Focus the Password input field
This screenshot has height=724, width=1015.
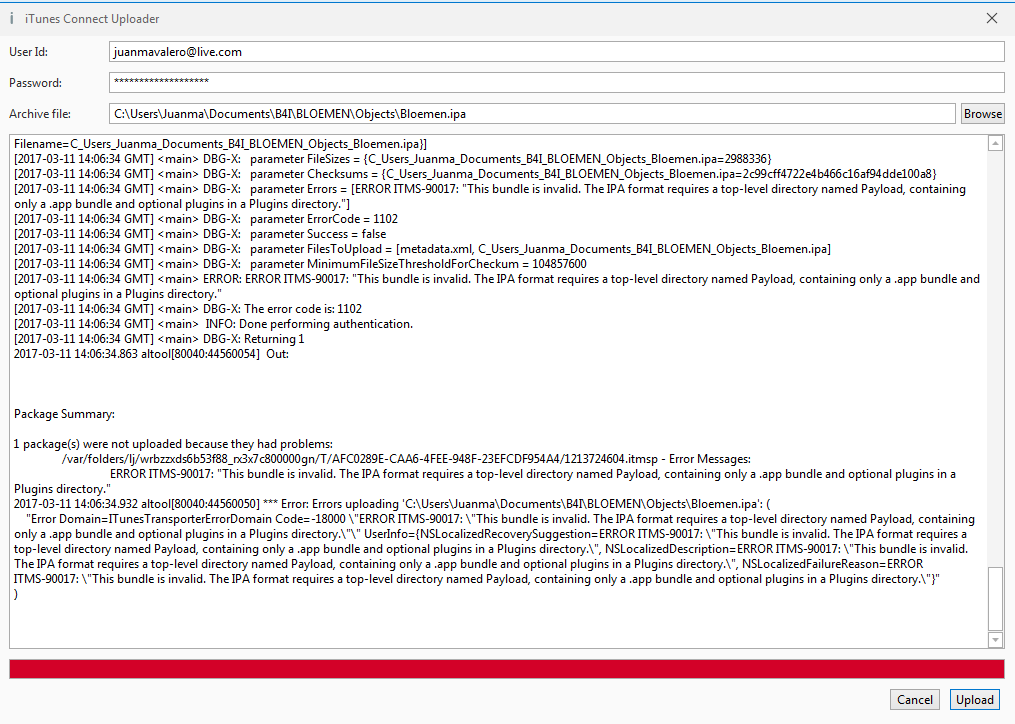click(x=557, y=82)
